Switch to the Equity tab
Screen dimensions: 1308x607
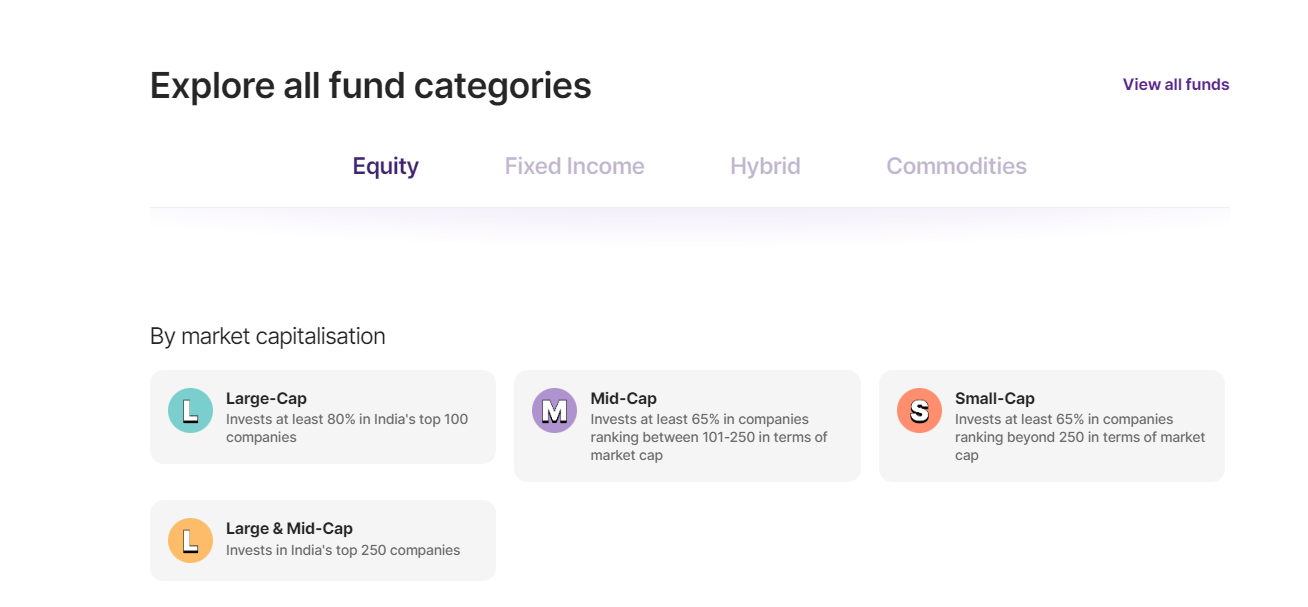click(385, 166)
